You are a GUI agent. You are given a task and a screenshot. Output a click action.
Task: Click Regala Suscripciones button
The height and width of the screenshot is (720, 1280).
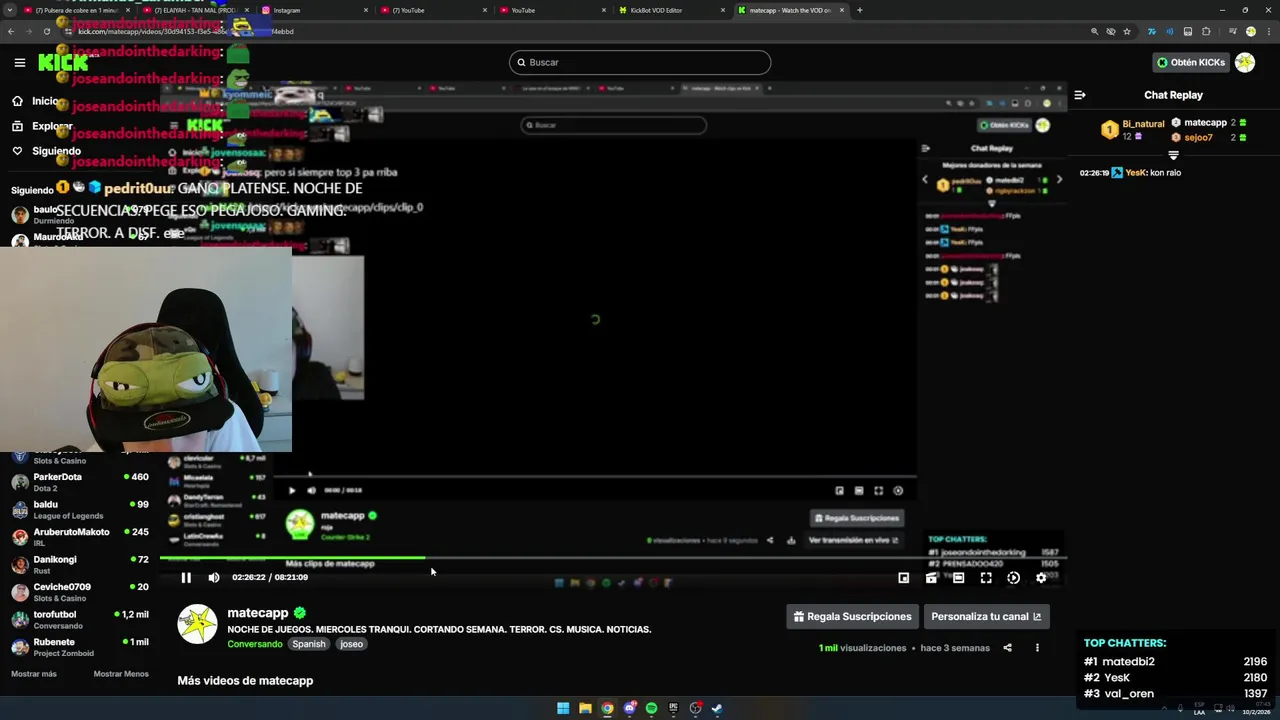tap(852, 616)
